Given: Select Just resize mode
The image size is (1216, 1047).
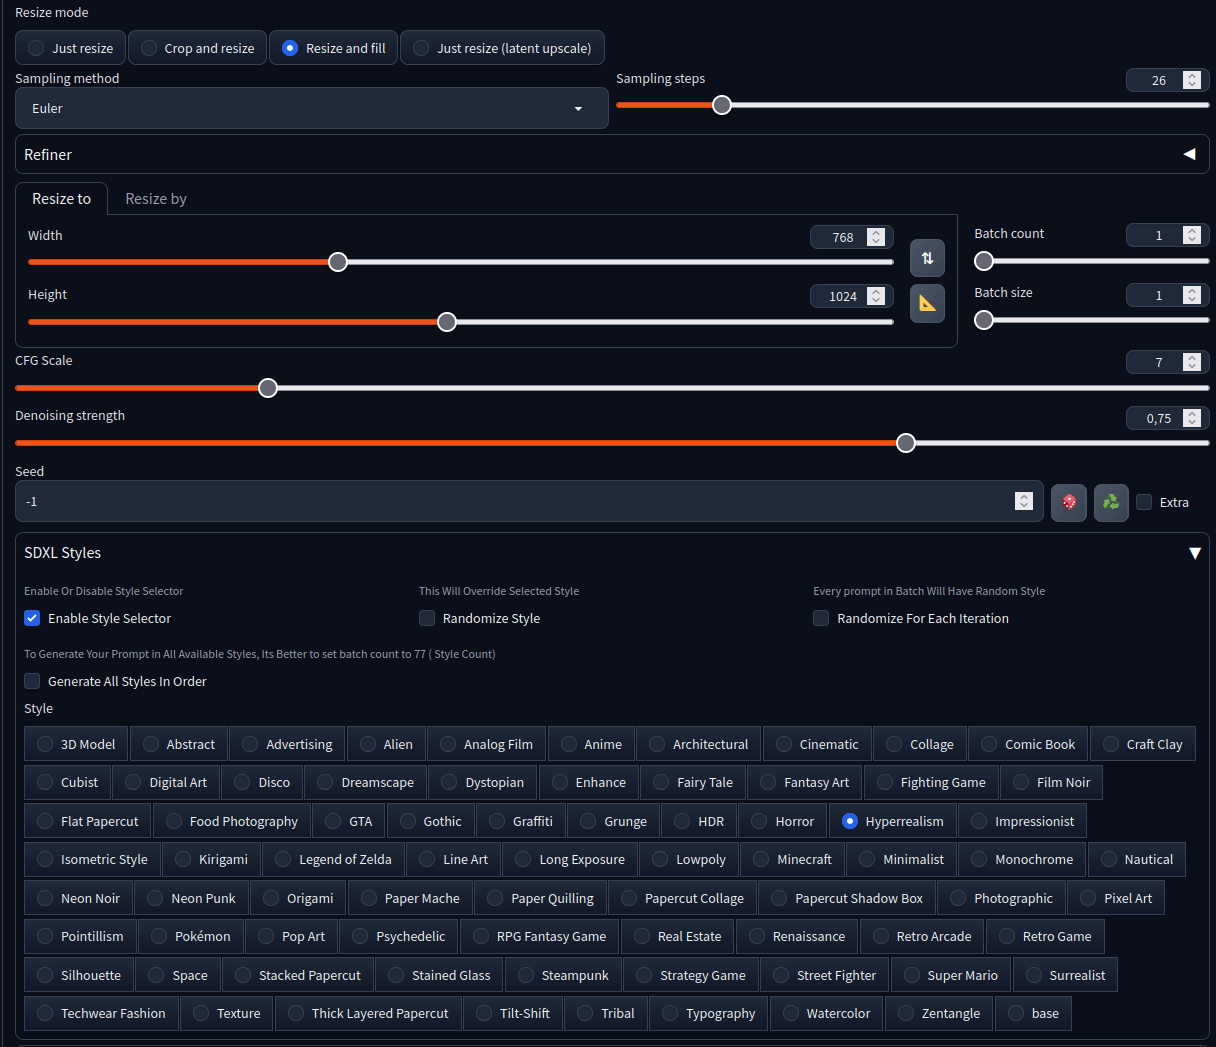Looking at the screenshot, I should (x=71, y=48).
